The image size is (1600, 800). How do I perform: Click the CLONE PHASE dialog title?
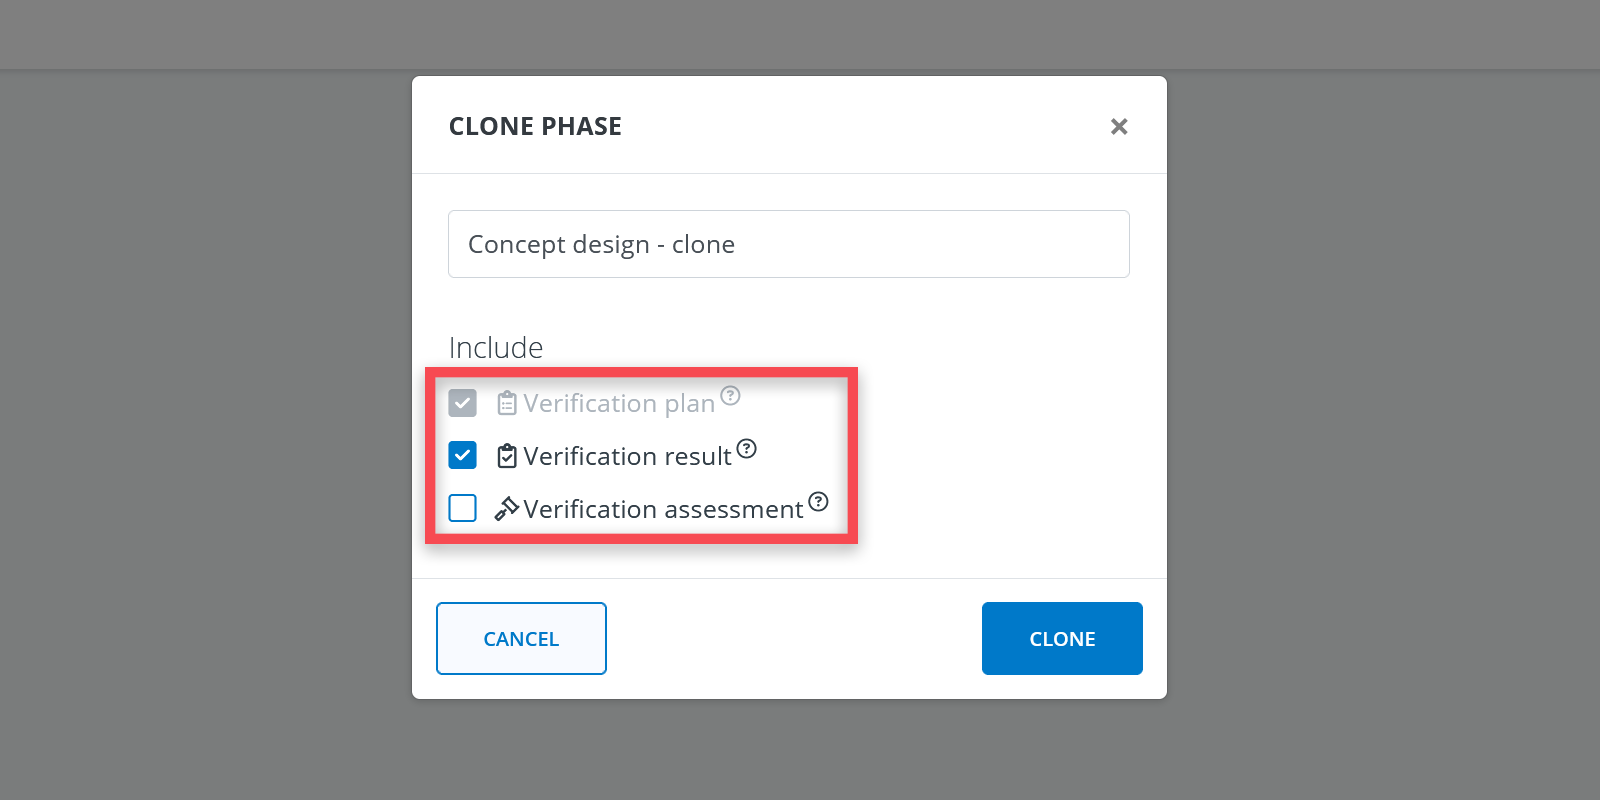click(x=535, y=127)
